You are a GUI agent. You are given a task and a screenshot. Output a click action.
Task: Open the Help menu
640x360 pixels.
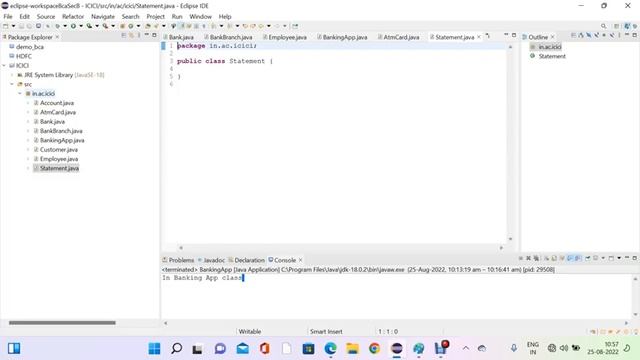[225, 16]
